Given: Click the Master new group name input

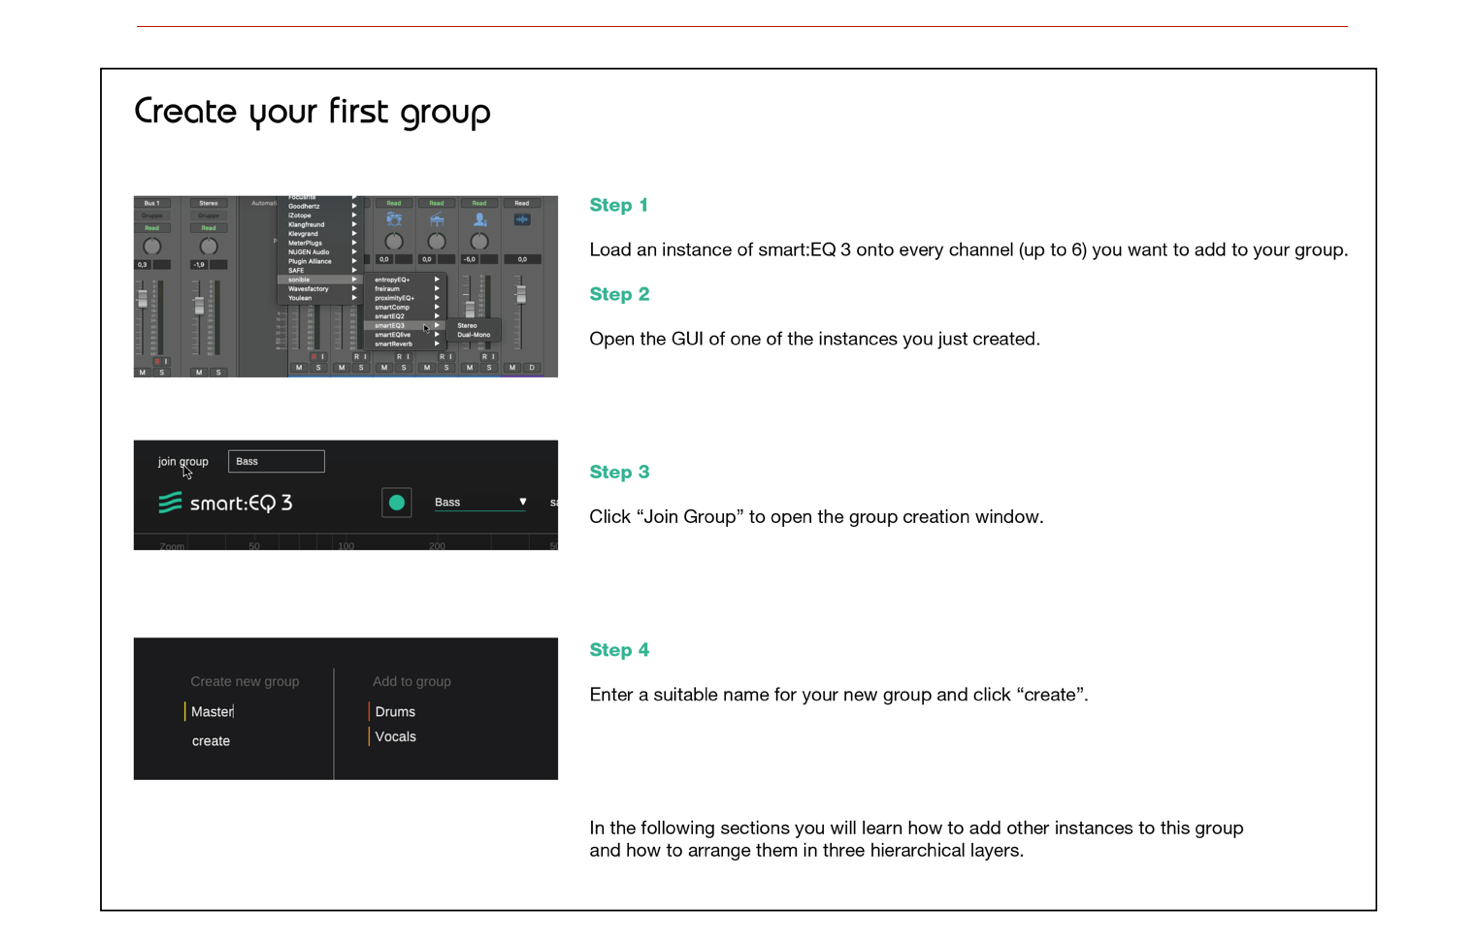Looking at the screenshot, I should tap(212, 712).
